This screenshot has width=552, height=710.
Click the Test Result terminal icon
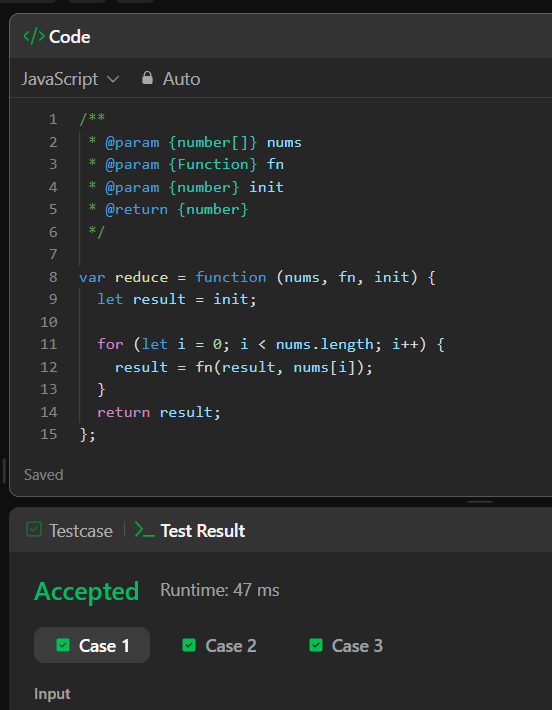point(144,530)
